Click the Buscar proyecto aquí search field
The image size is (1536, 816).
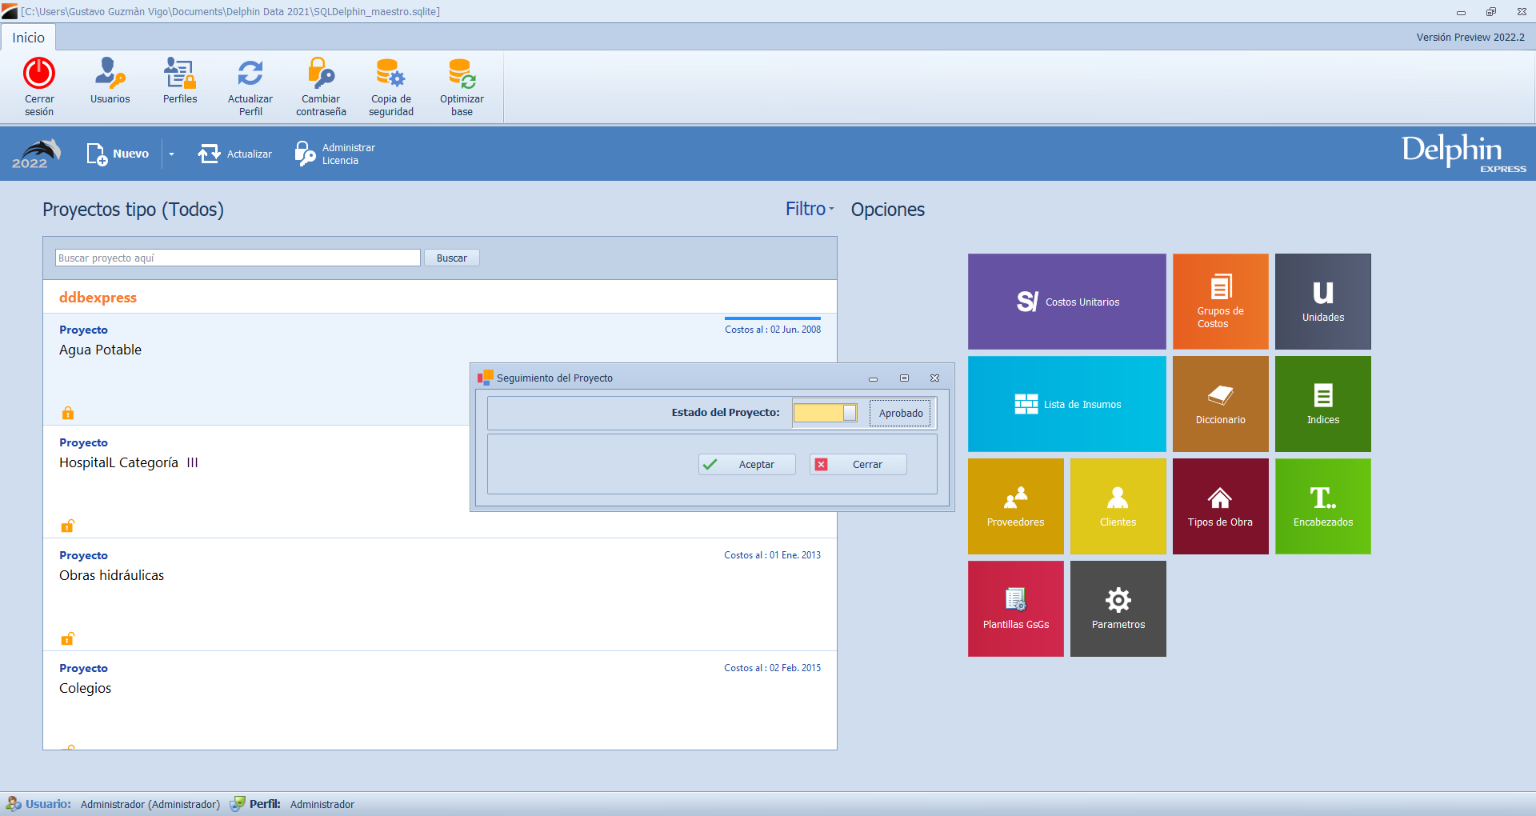click(x=237, y=258)
